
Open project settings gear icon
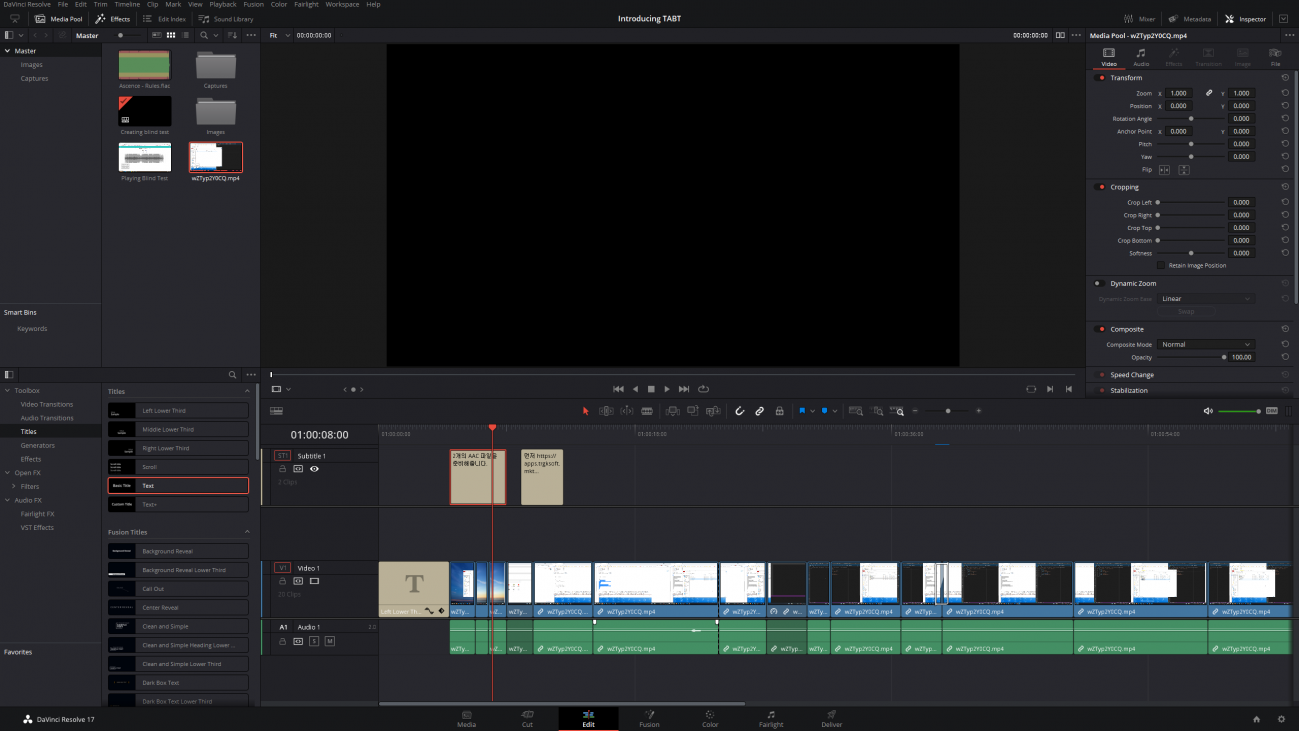1281,719
